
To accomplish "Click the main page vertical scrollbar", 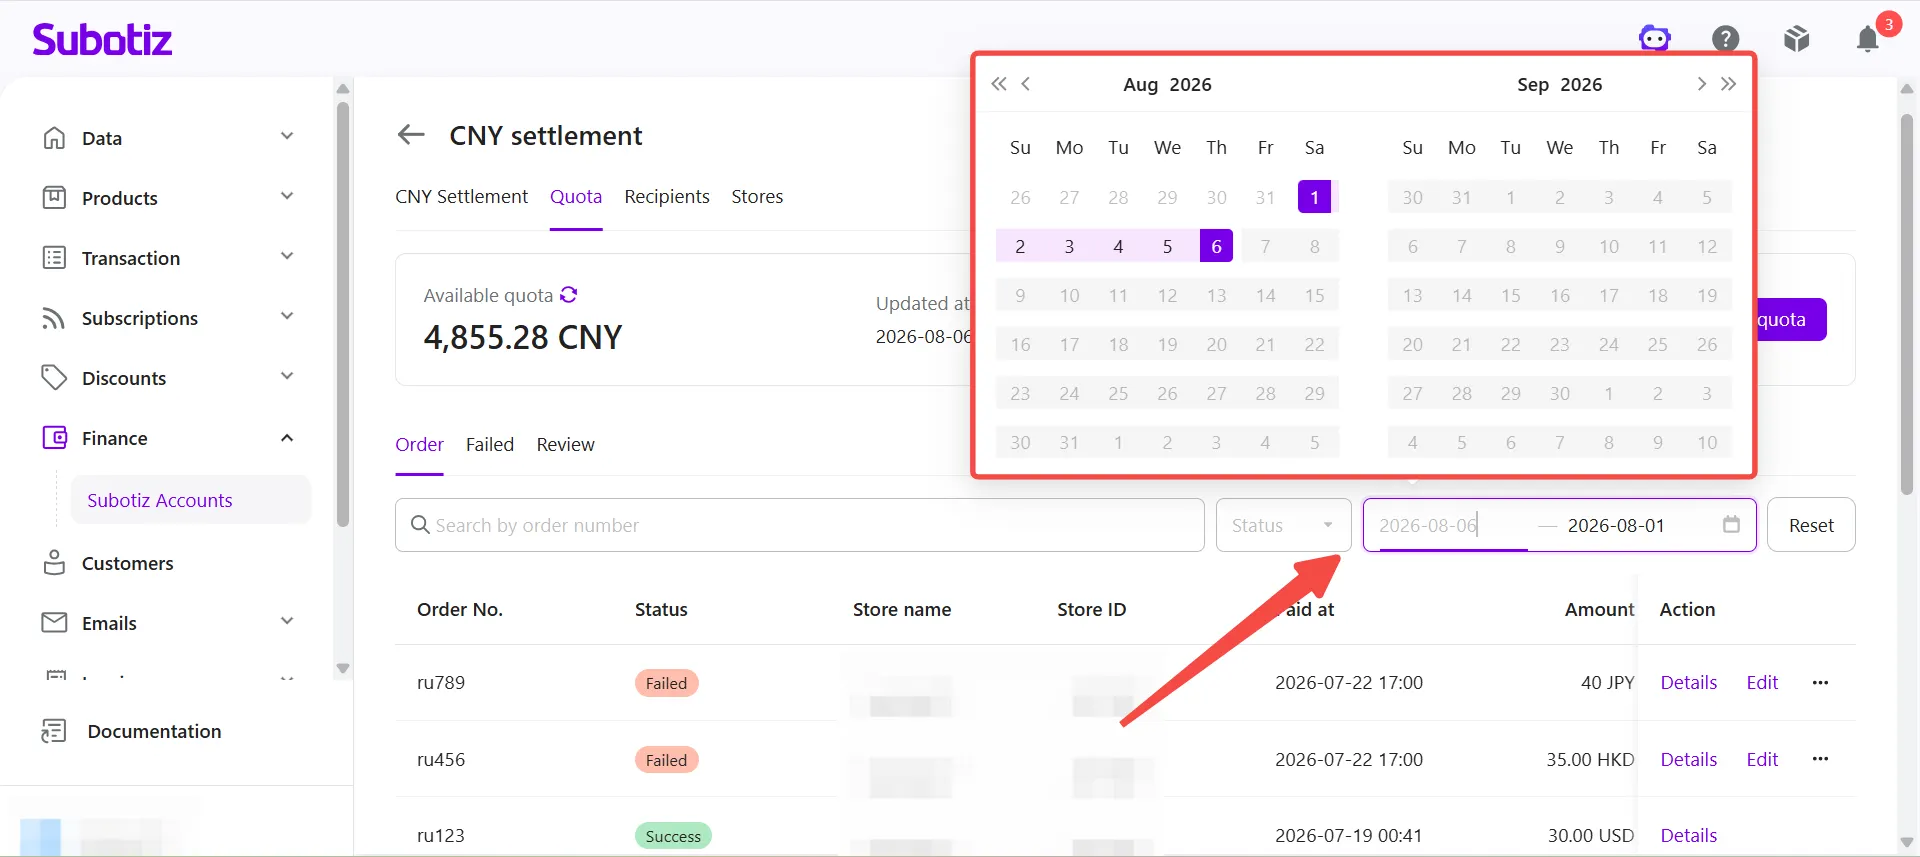I will pos(1906,303).
